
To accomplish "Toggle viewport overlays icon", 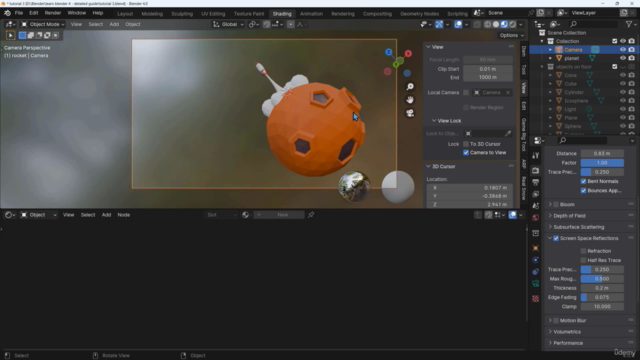I will (458, 24).
